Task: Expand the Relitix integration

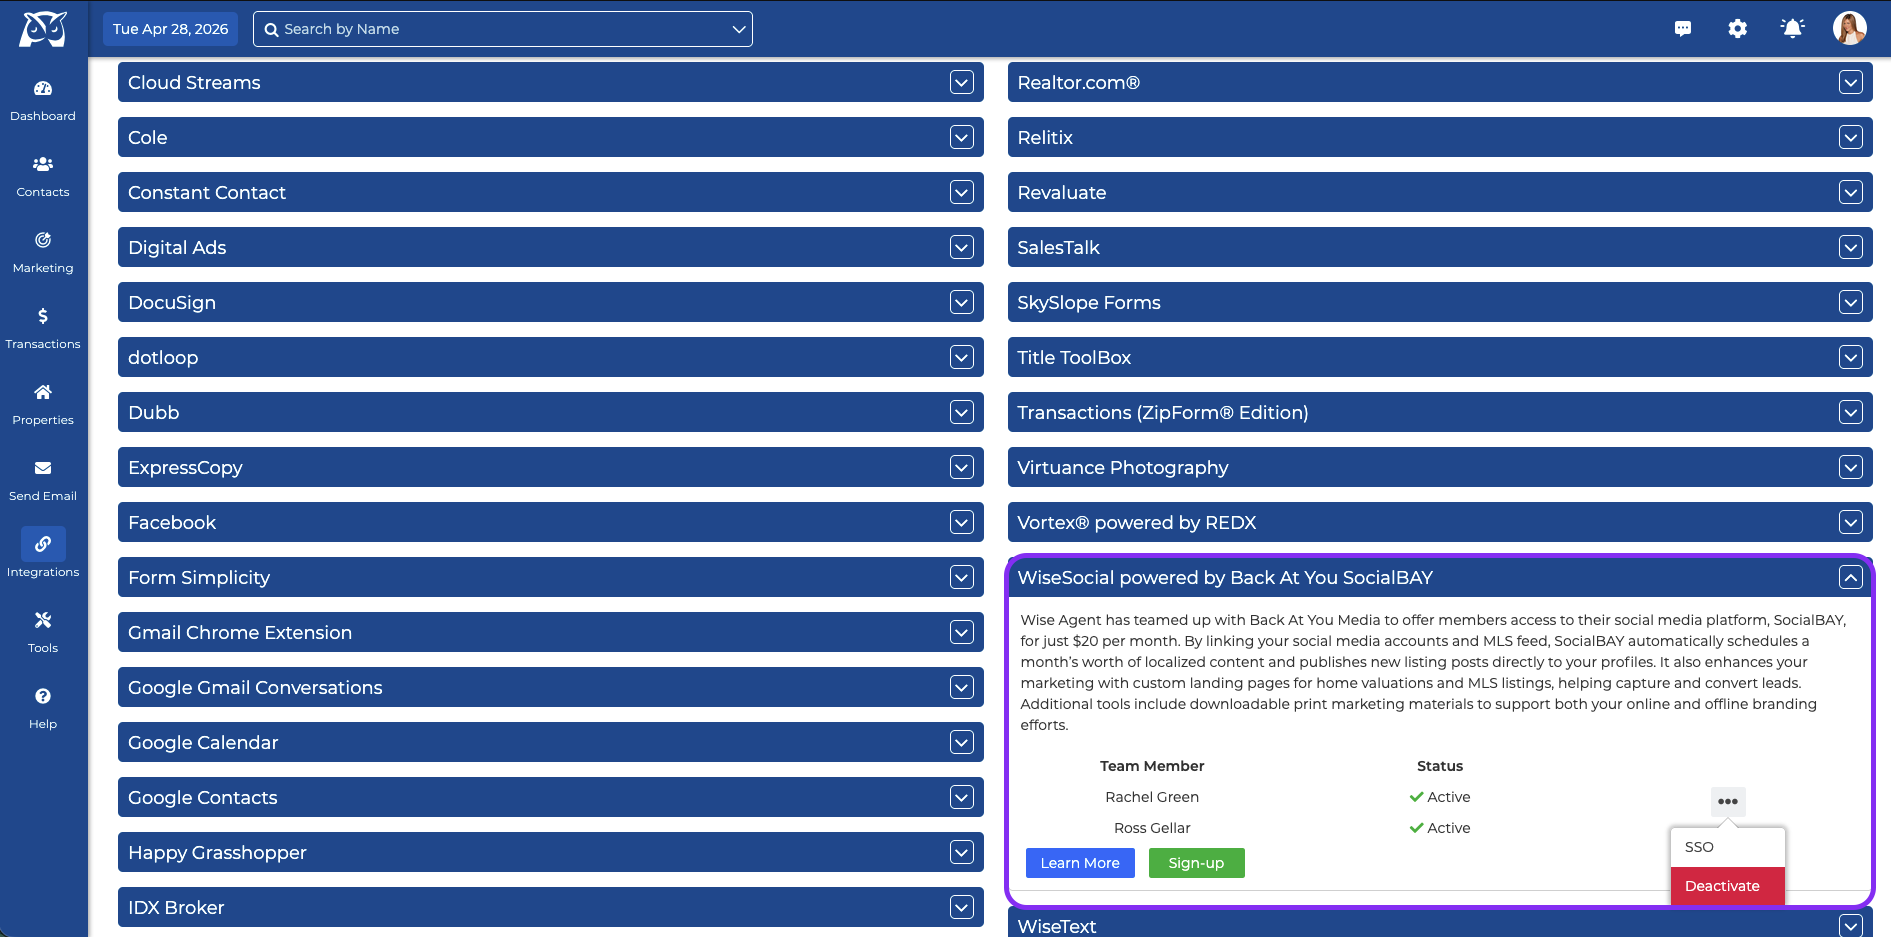Action: (1851, 137)
